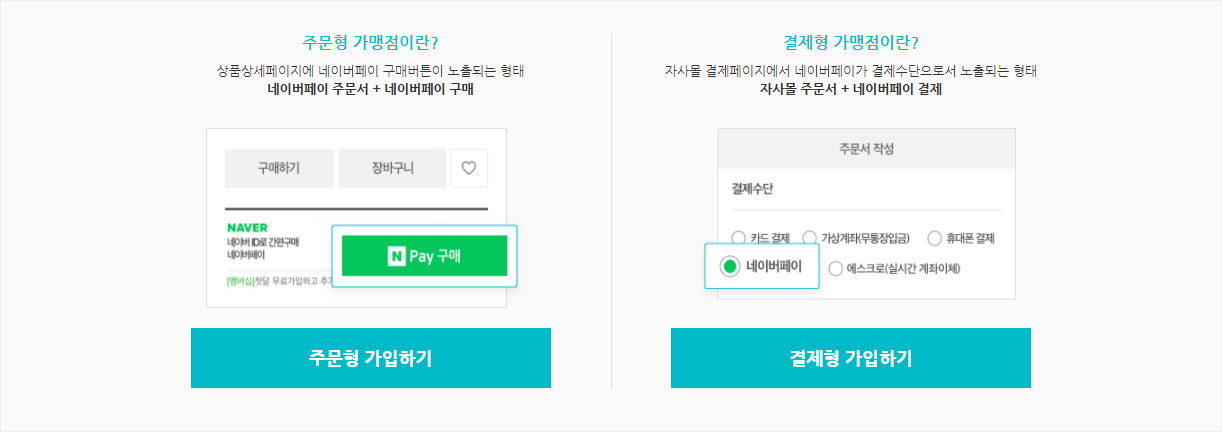Click the NAVER green logo text
The width and height of the screenshot is (1222, 432).
coord(247,227)
